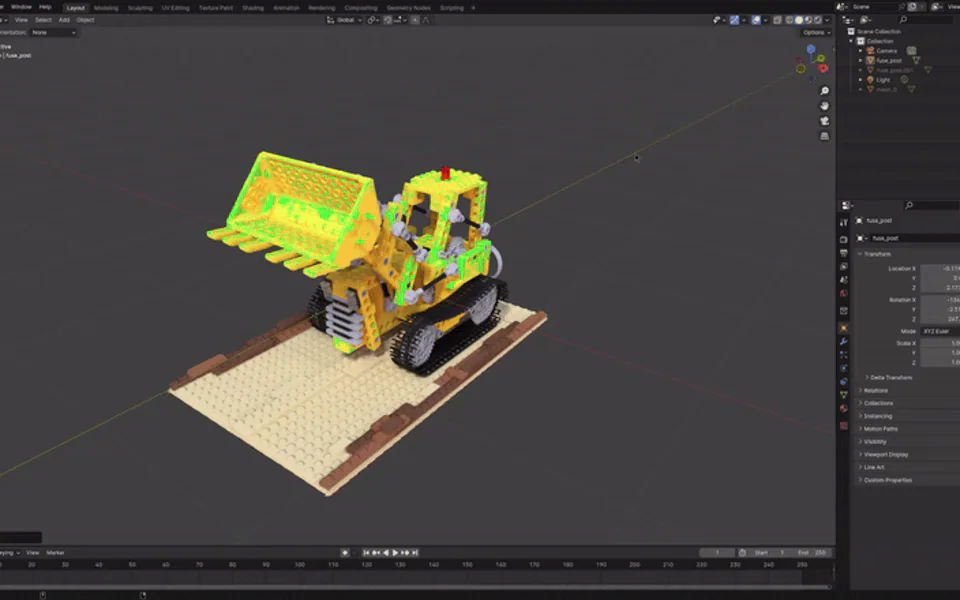Open the viewport Options dropdown

tap(816, 32)
